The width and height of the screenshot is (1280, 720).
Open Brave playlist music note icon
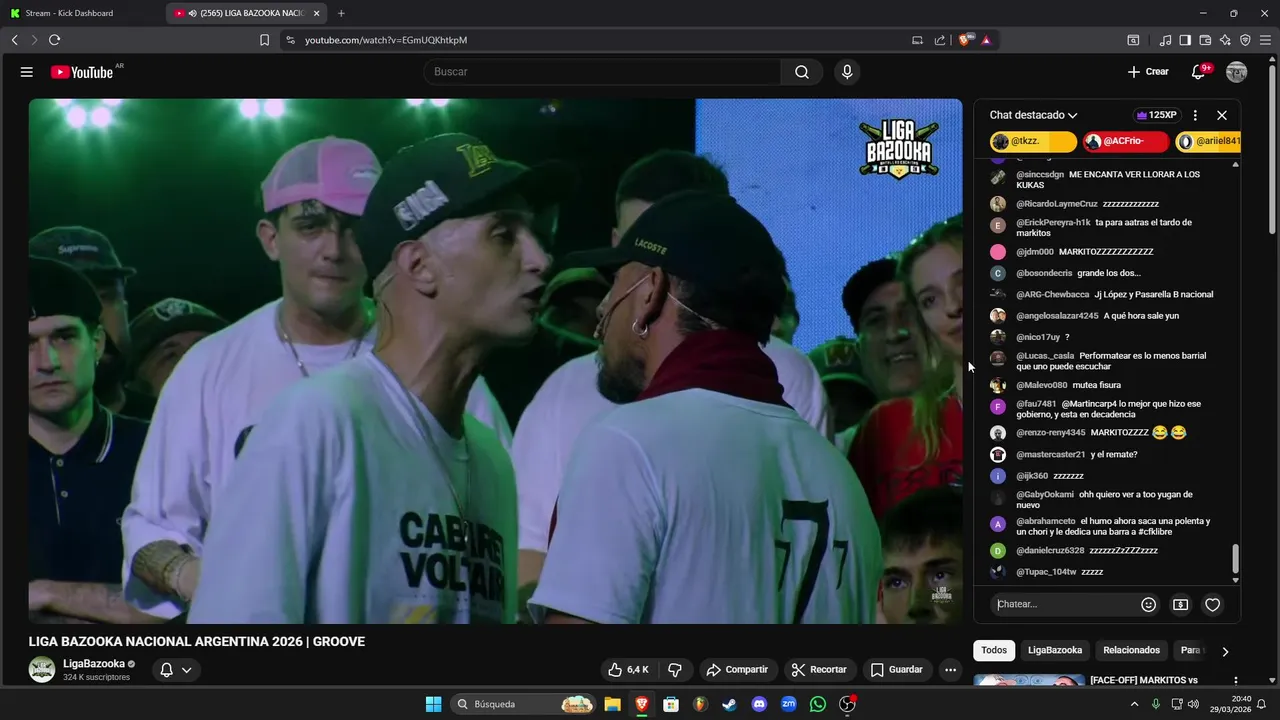tap(1165, 40)
